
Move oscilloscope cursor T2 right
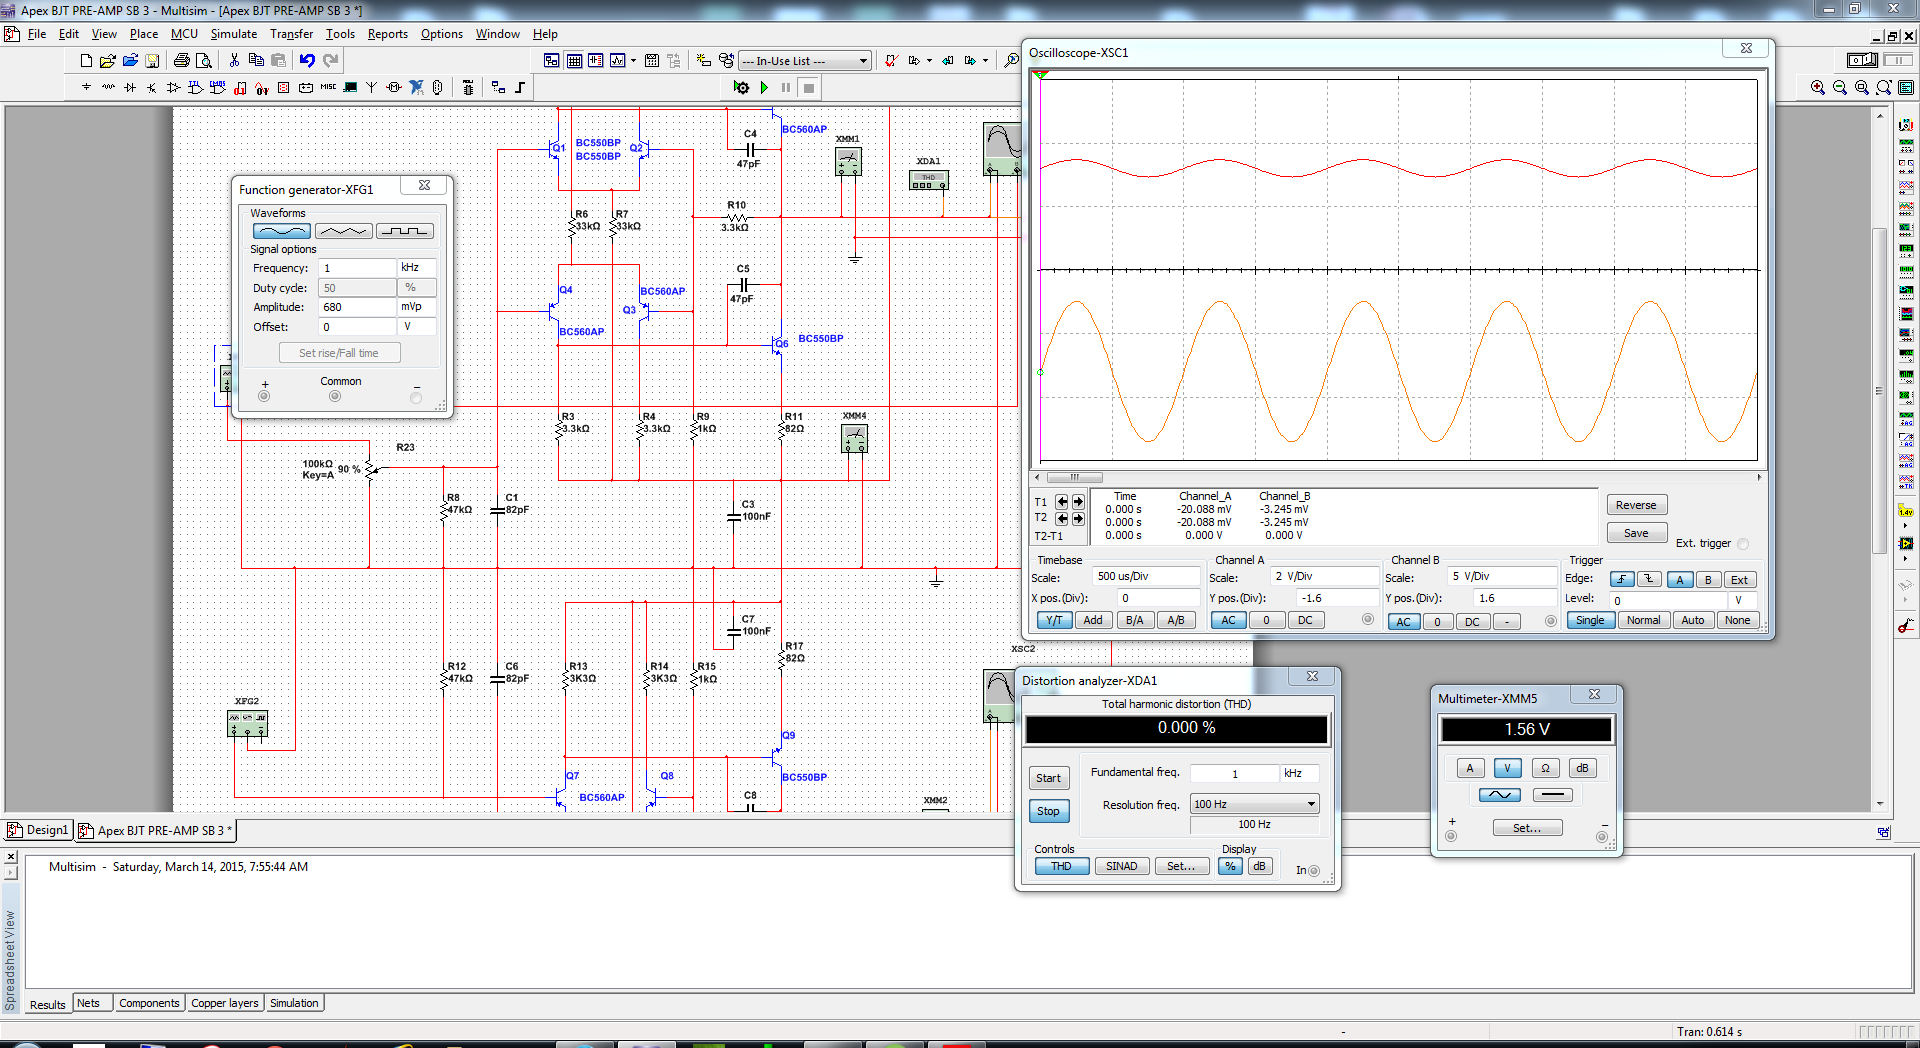[1078, 518]
